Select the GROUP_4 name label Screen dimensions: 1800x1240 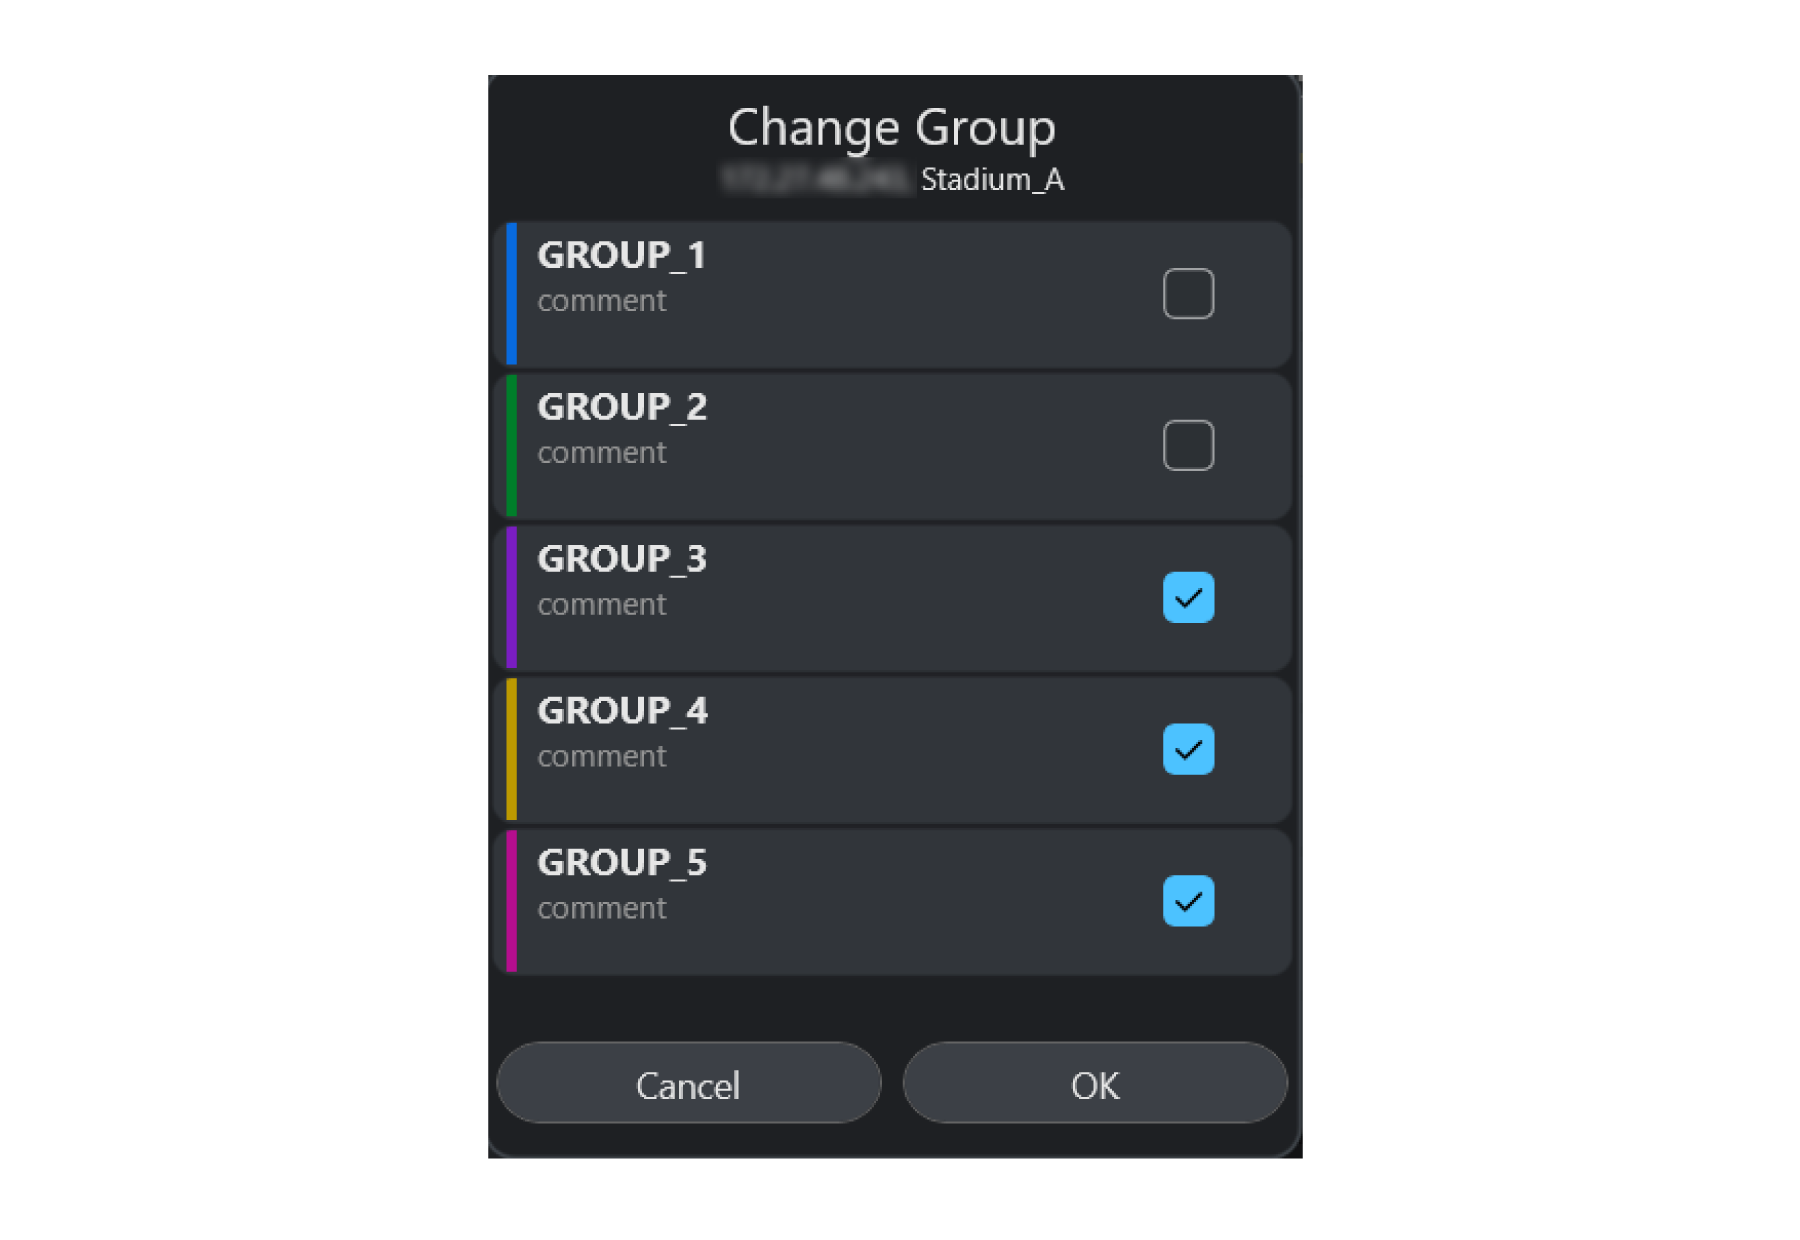[x=622, y=712]
